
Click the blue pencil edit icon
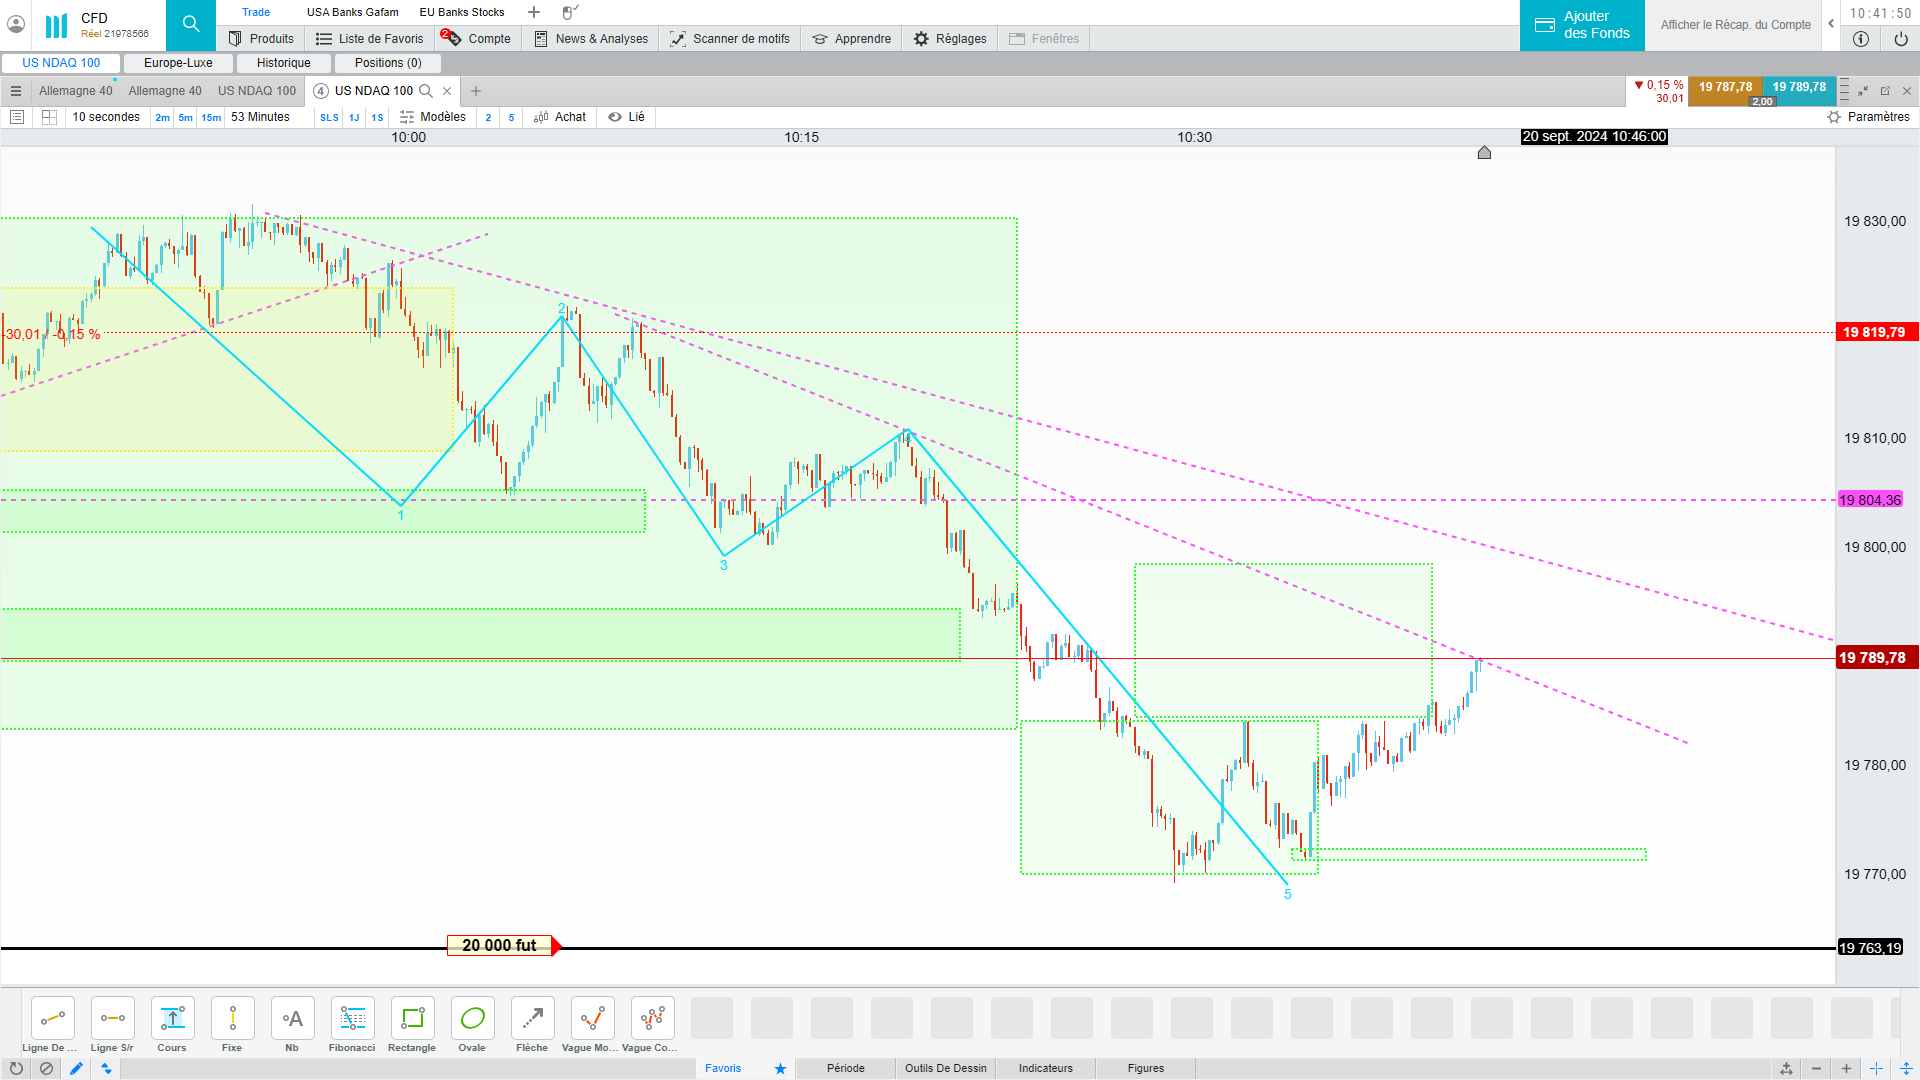[x=76, y=1068]
